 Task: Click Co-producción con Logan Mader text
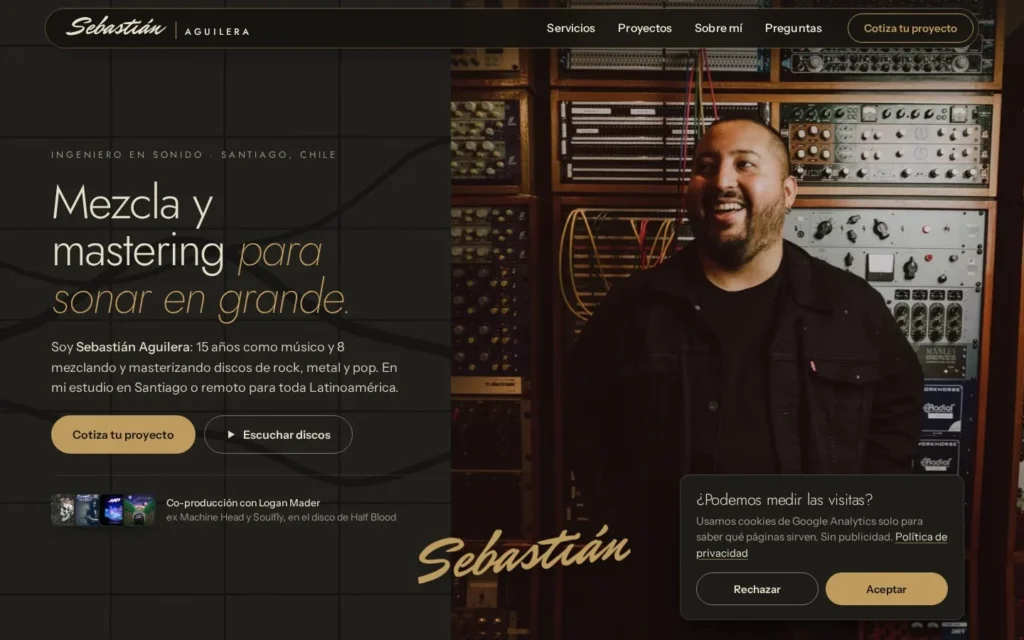click(243, 503)
